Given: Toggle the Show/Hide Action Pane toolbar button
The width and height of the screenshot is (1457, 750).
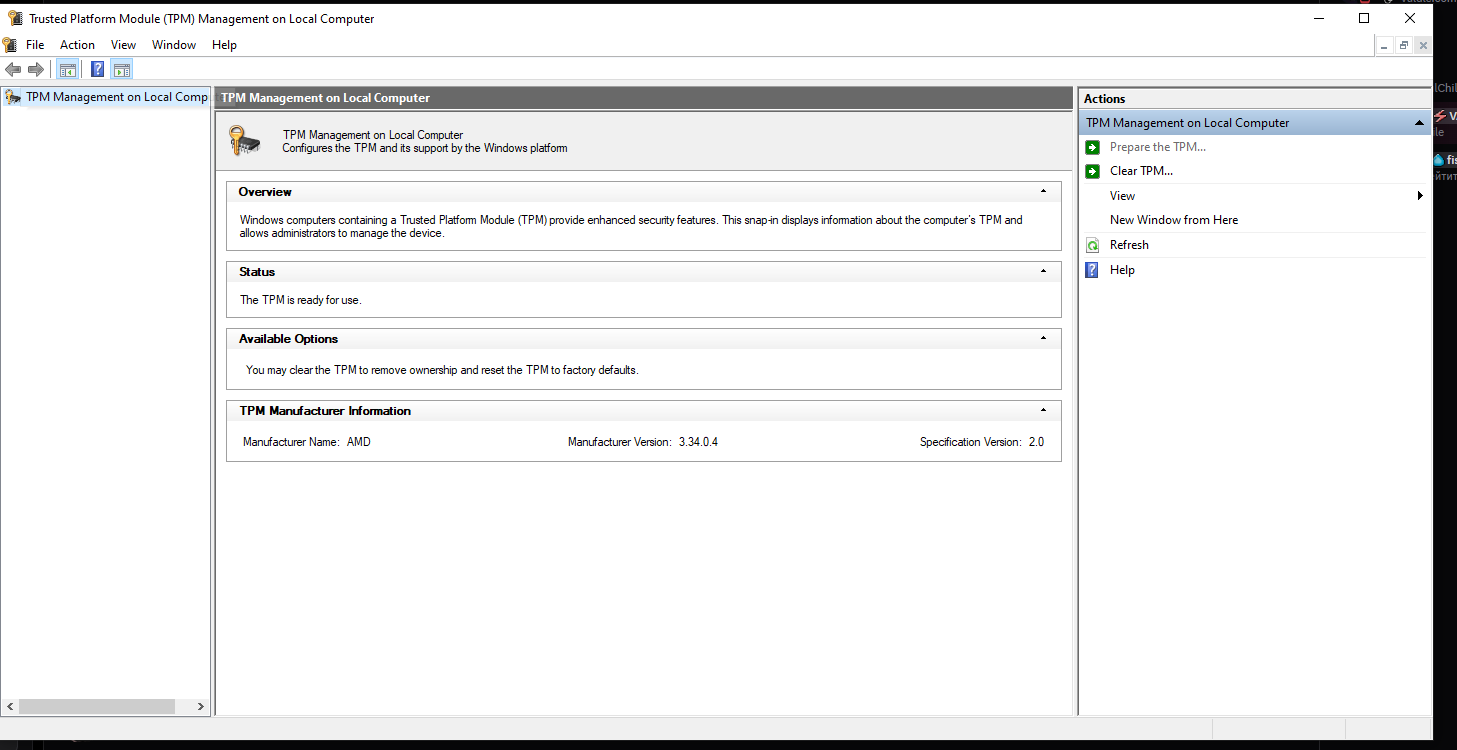Looking at the screenshot, I should [122, 70].
